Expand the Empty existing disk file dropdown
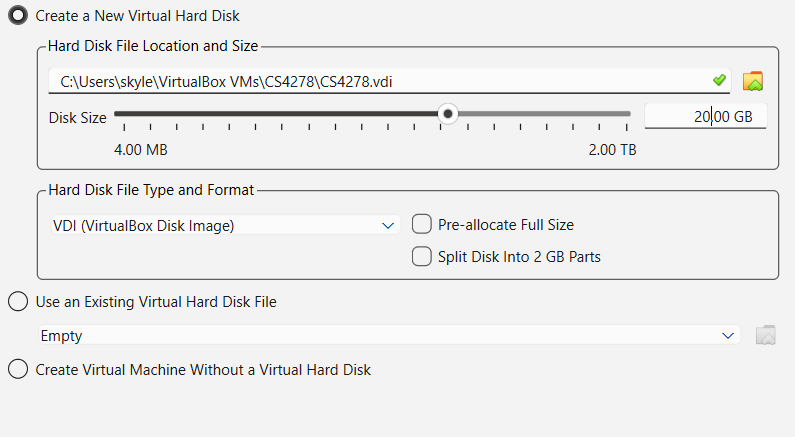 point(388,336)
